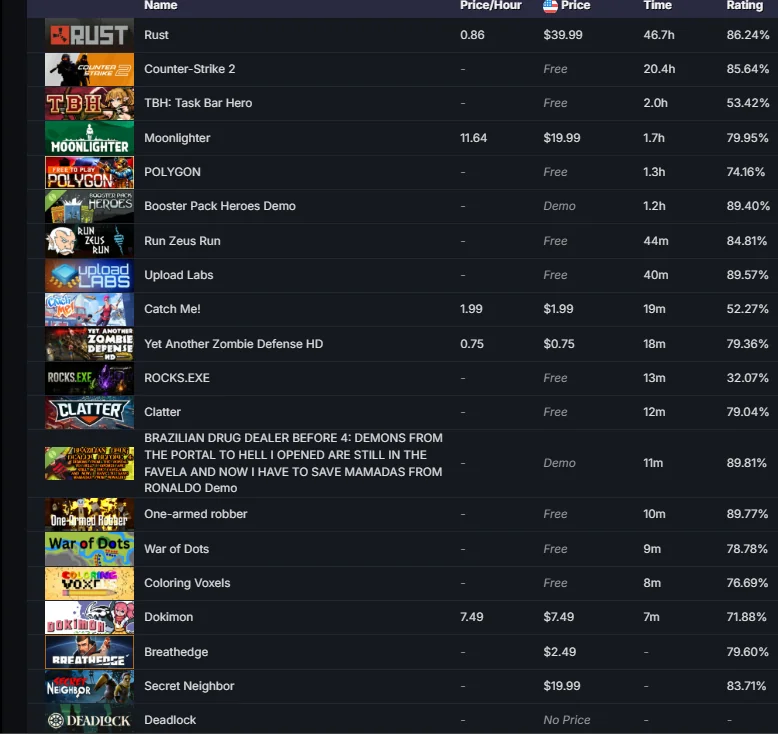The height and width of the screenshot is (734, 778).
Task: Select the Rust game name
Action: (156, 35)
